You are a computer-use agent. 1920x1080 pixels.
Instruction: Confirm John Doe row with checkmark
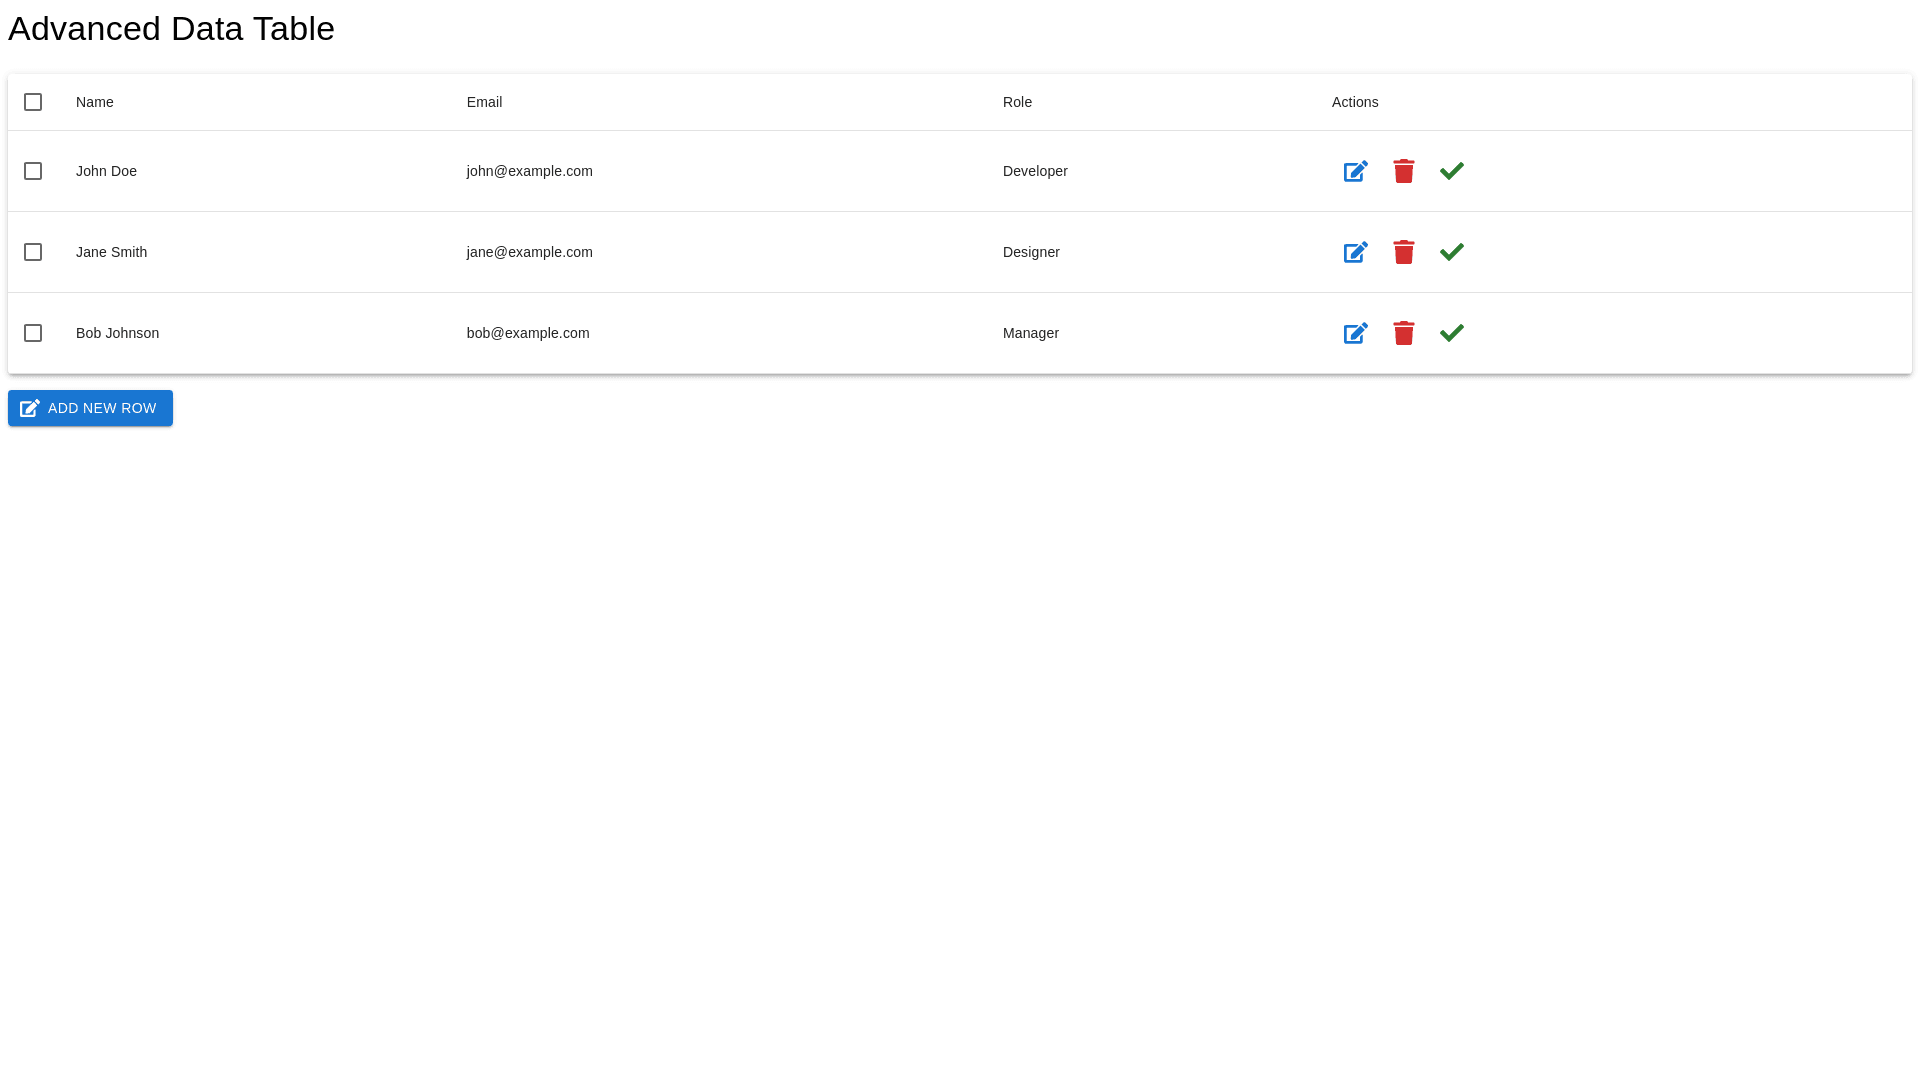click(1451, 171)
